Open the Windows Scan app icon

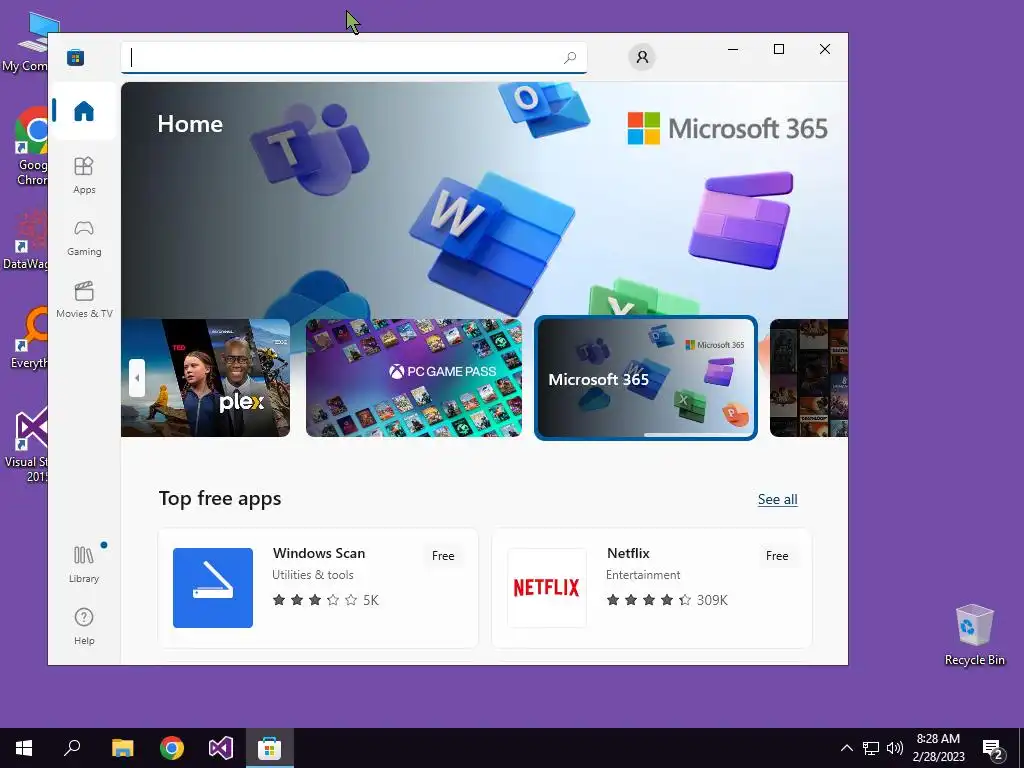click(213, 588)
